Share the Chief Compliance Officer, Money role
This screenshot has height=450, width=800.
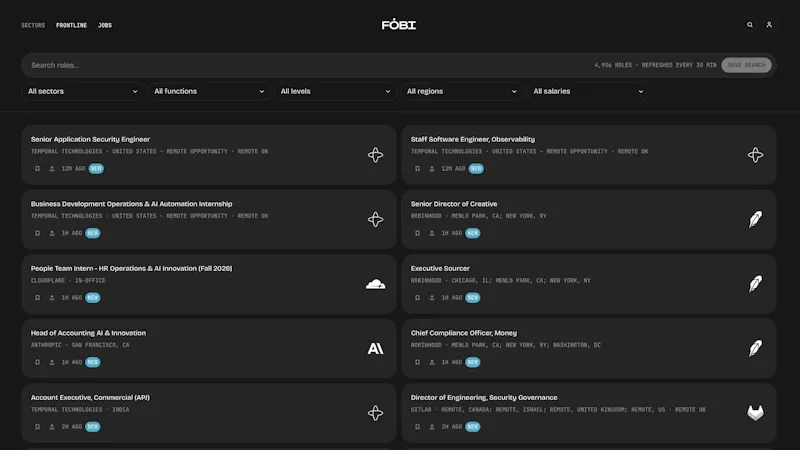point(432,362)
